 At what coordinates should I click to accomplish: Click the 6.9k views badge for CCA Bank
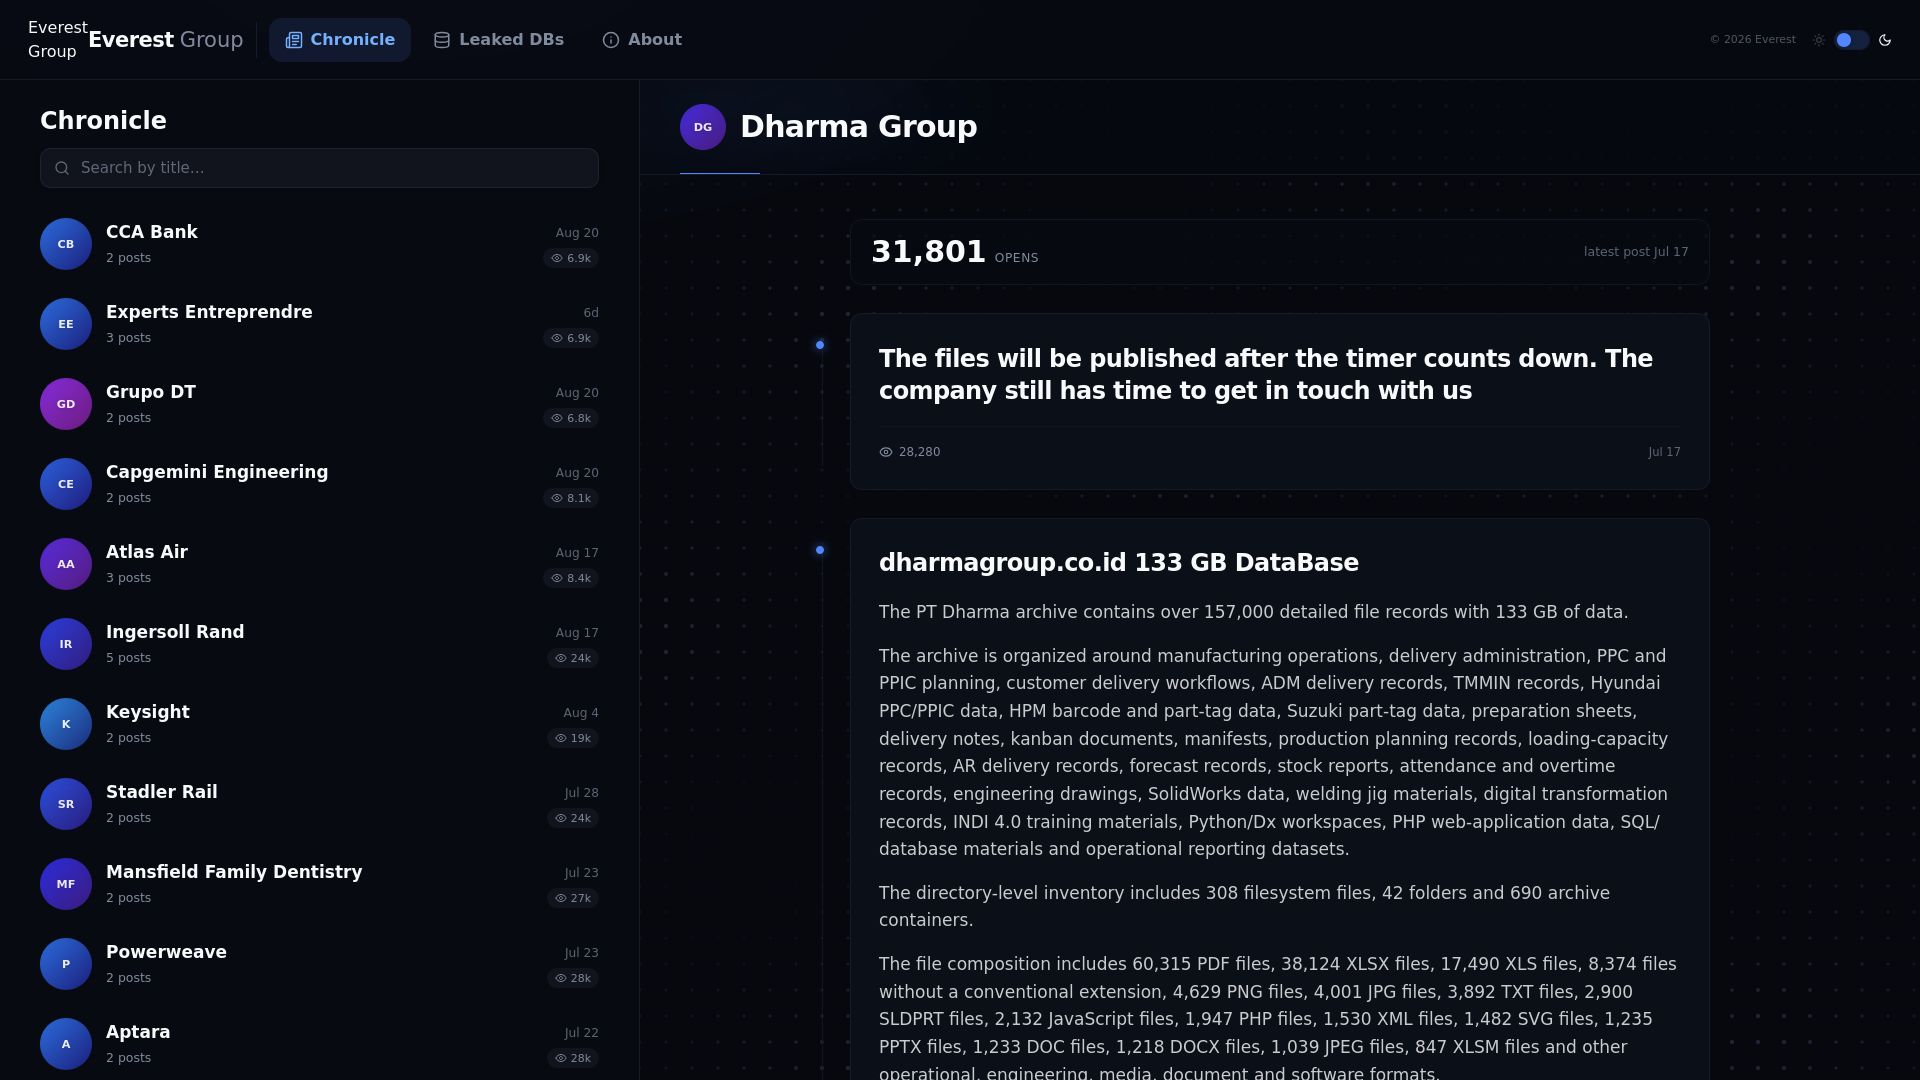pyautogui.click(x=571, y=258)
